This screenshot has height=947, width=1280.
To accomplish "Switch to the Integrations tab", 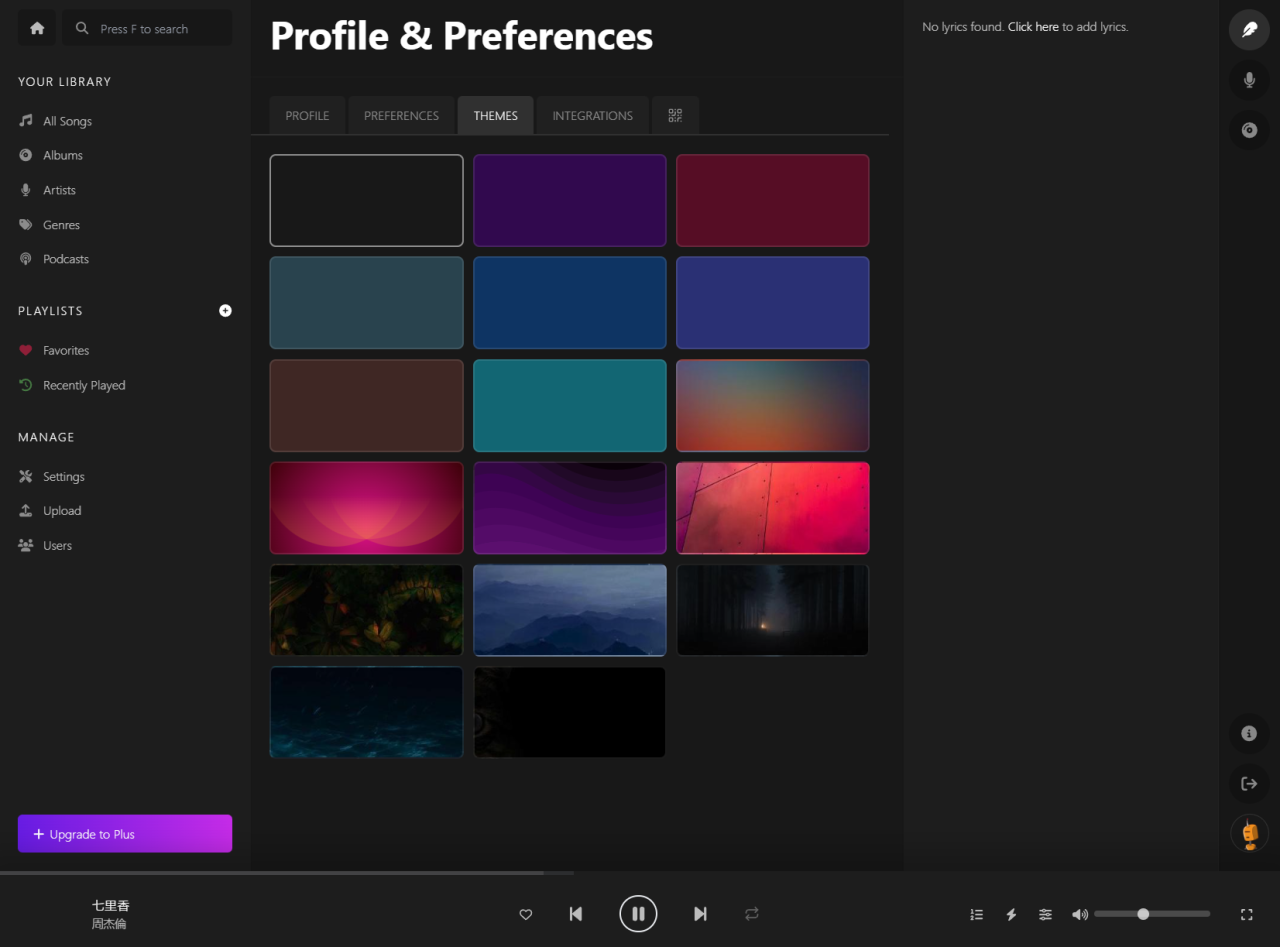I will 592,116.
